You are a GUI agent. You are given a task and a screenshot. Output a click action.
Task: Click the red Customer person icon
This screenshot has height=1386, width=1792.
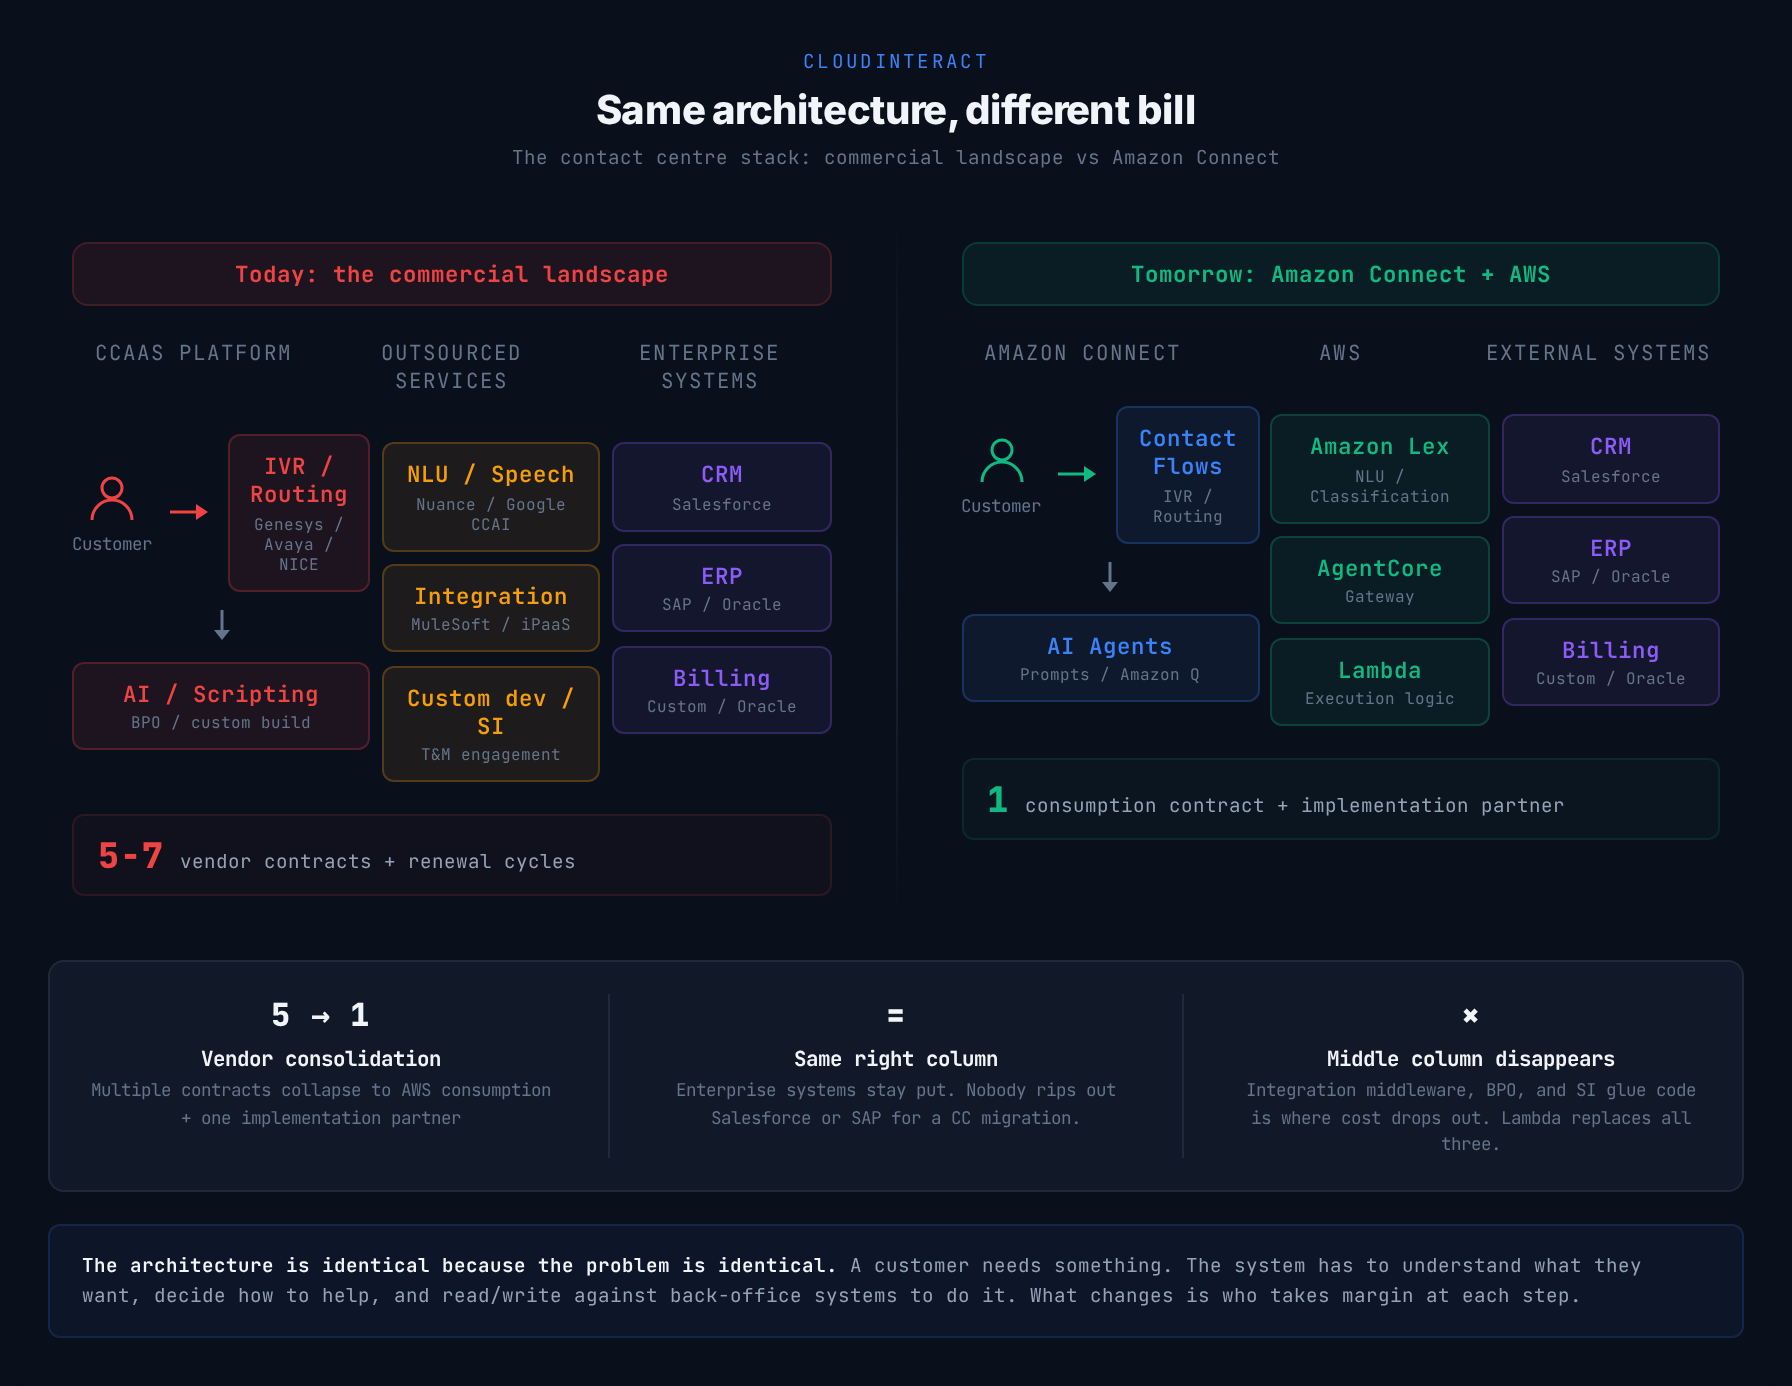tap(113, 498)
